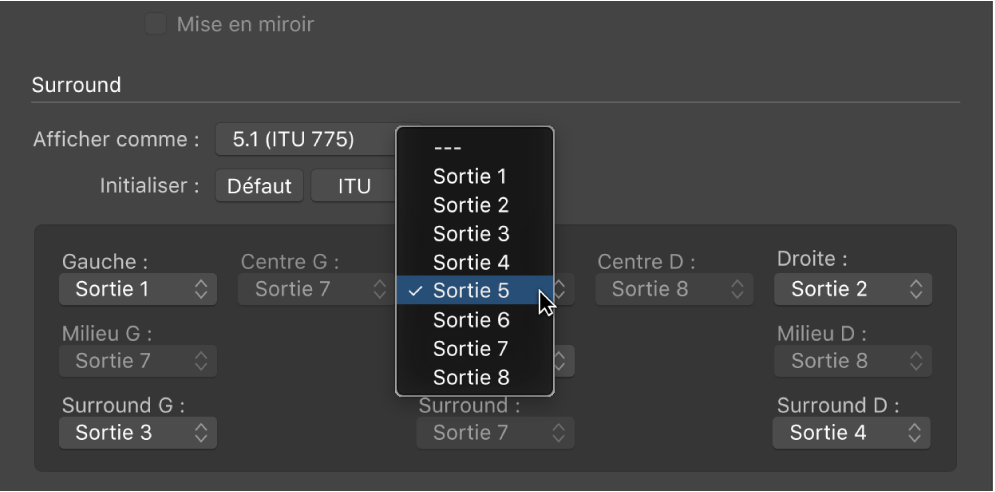Open the Surround G output dropdown

(x=138, y=433)
